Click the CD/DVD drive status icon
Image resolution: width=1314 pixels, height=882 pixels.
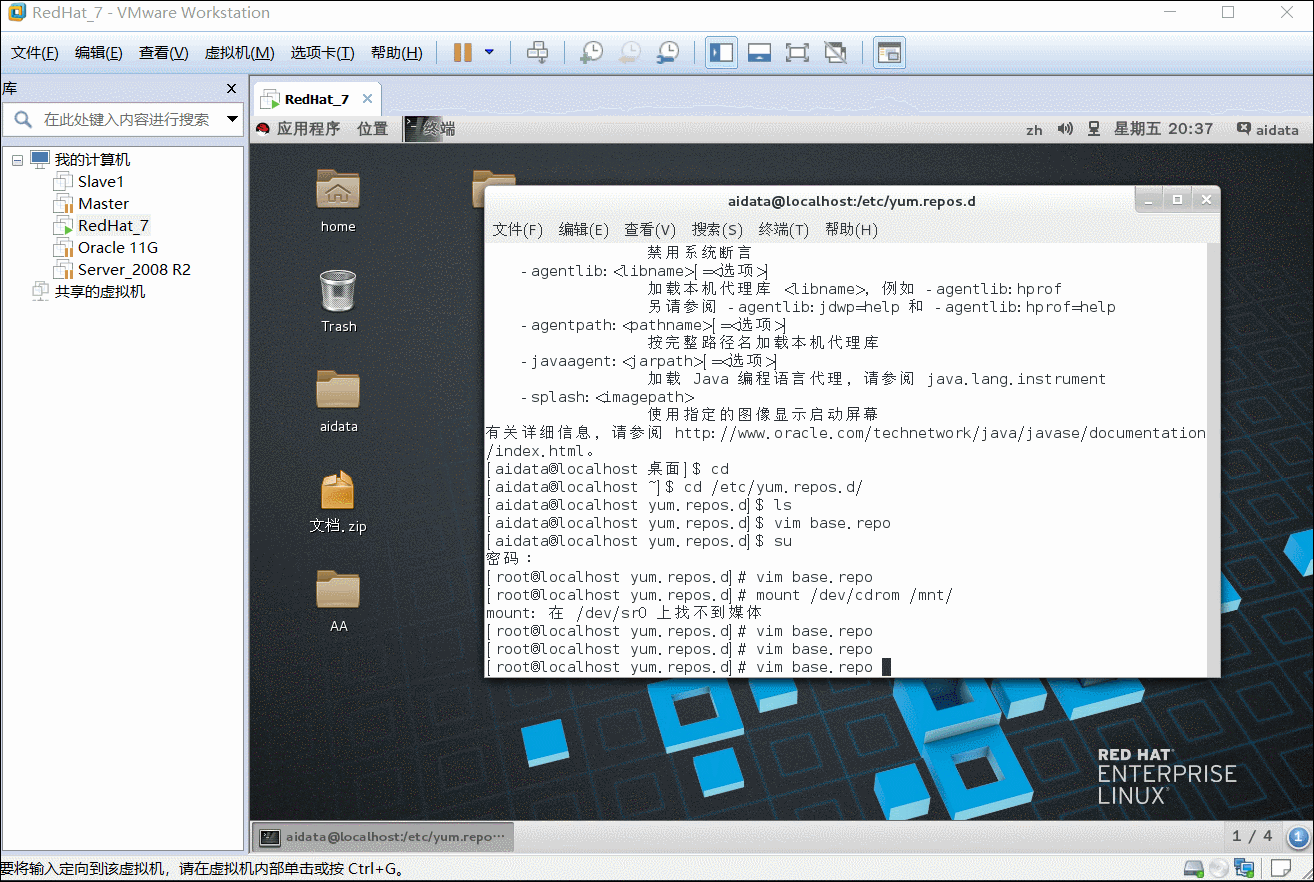click(1218, 867)
